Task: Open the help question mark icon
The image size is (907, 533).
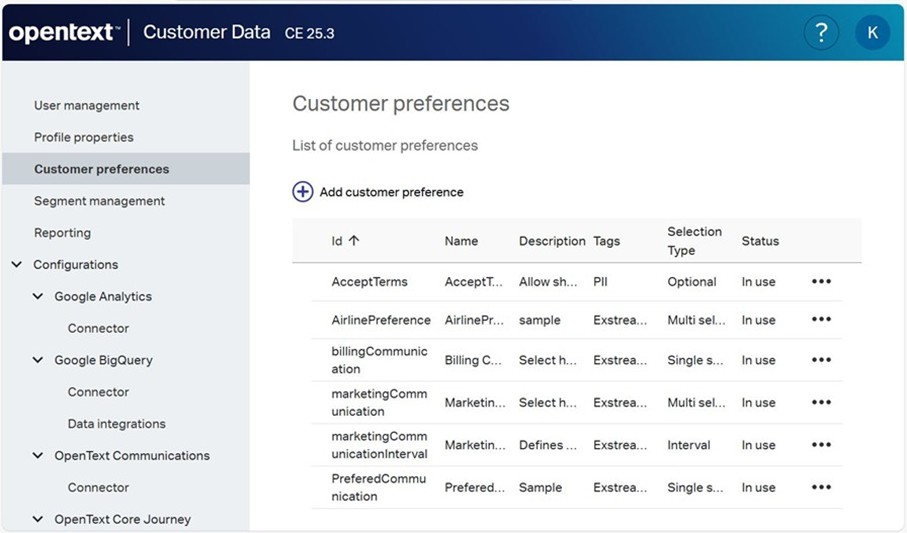Action: [821, 32]
